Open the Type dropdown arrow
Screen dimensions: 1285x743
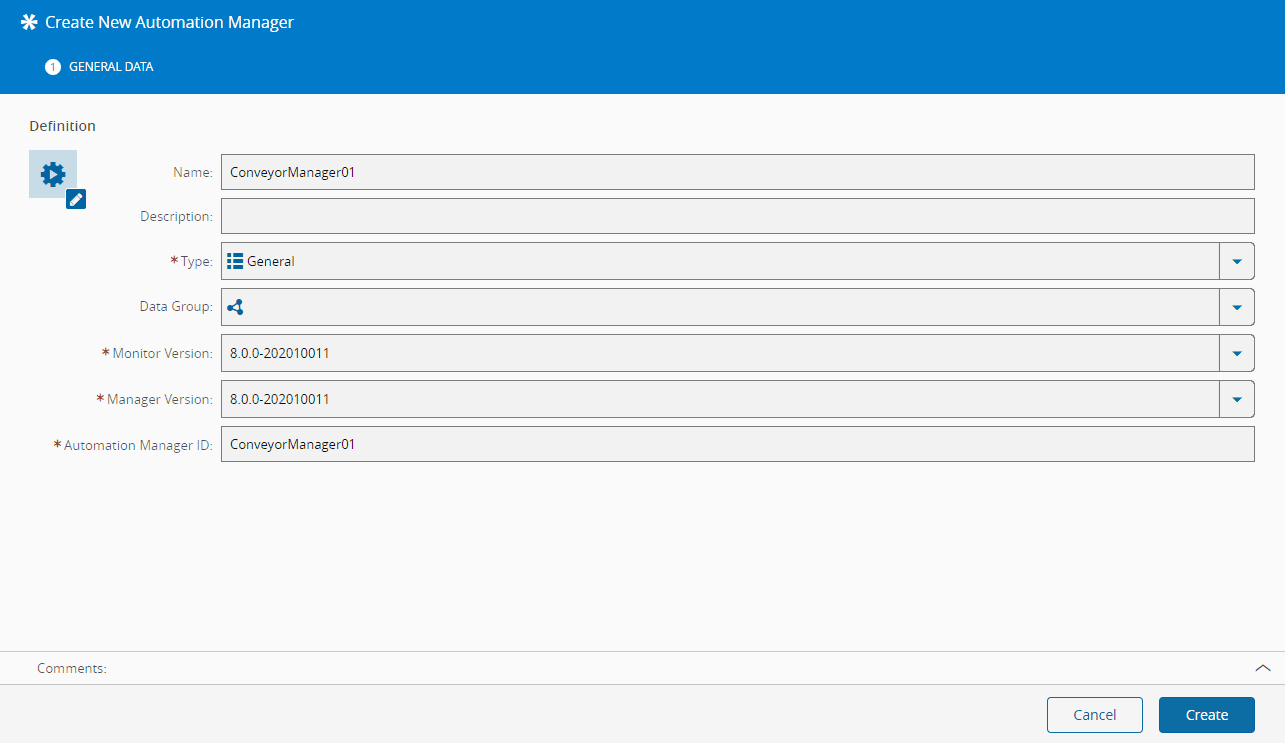(x=1237, y=261)
